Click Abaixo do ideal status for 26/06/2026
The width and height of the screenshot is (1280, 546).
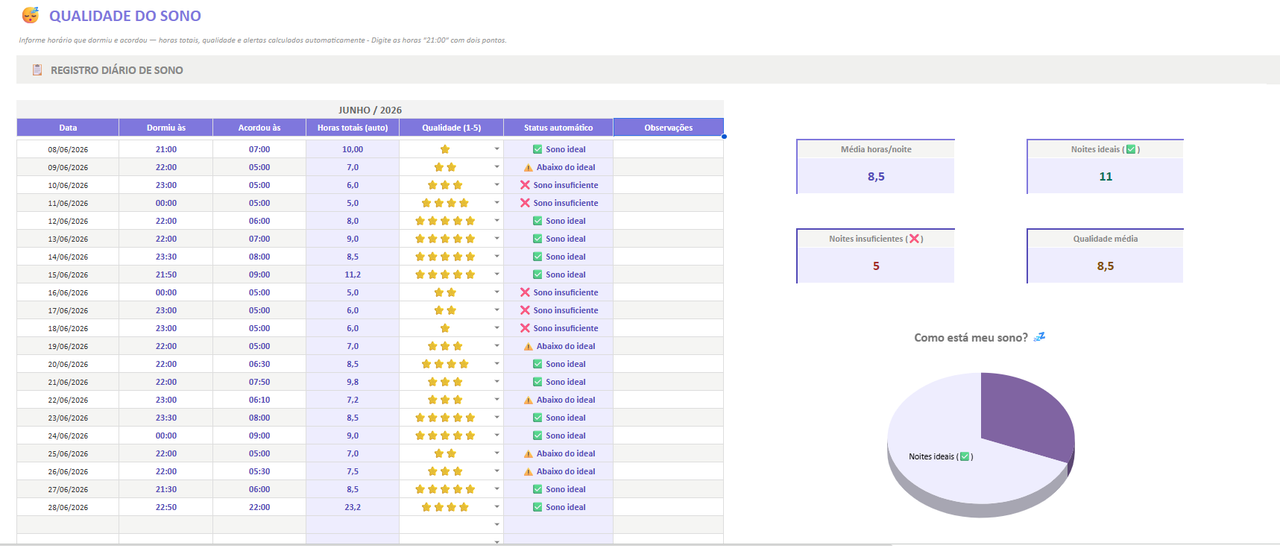(x=559, y=471)
